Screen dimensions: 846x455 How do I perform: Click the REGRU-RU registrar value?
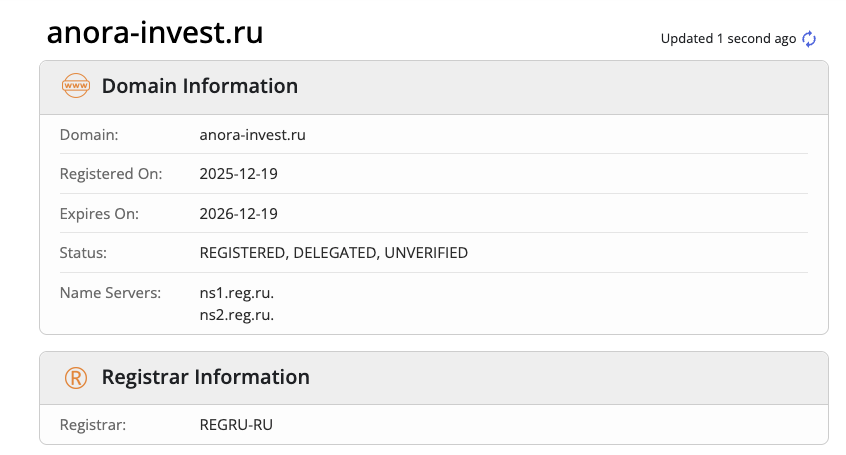(236, 425)
